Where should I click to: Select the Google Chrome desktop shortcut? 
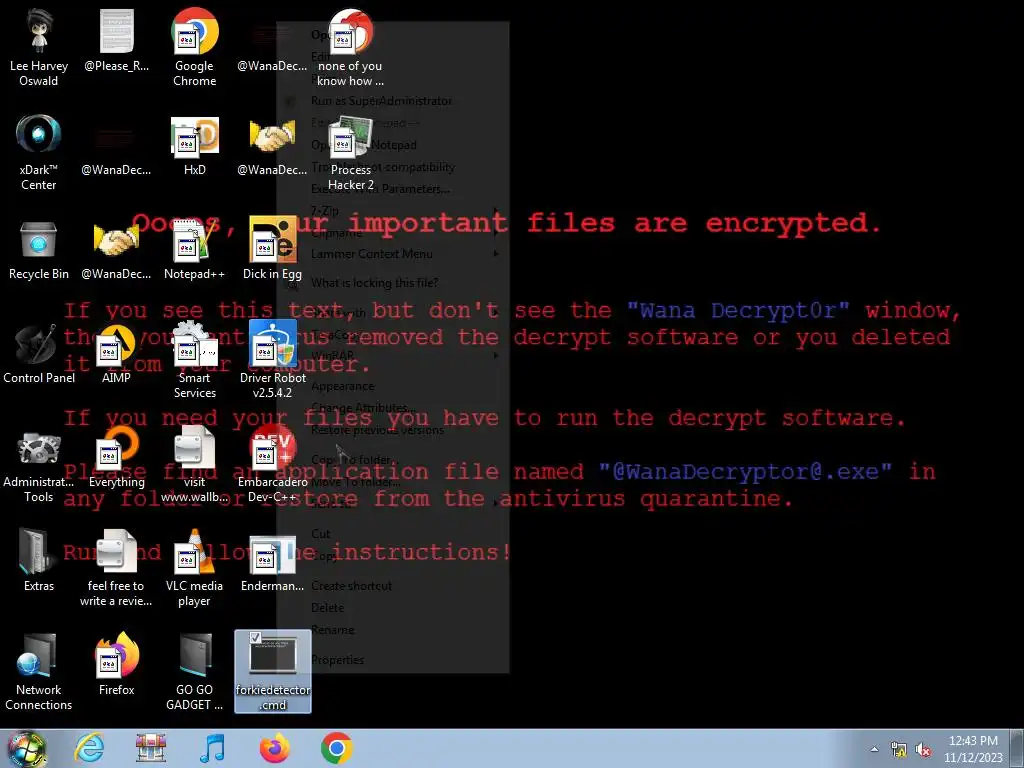(195, 47)
